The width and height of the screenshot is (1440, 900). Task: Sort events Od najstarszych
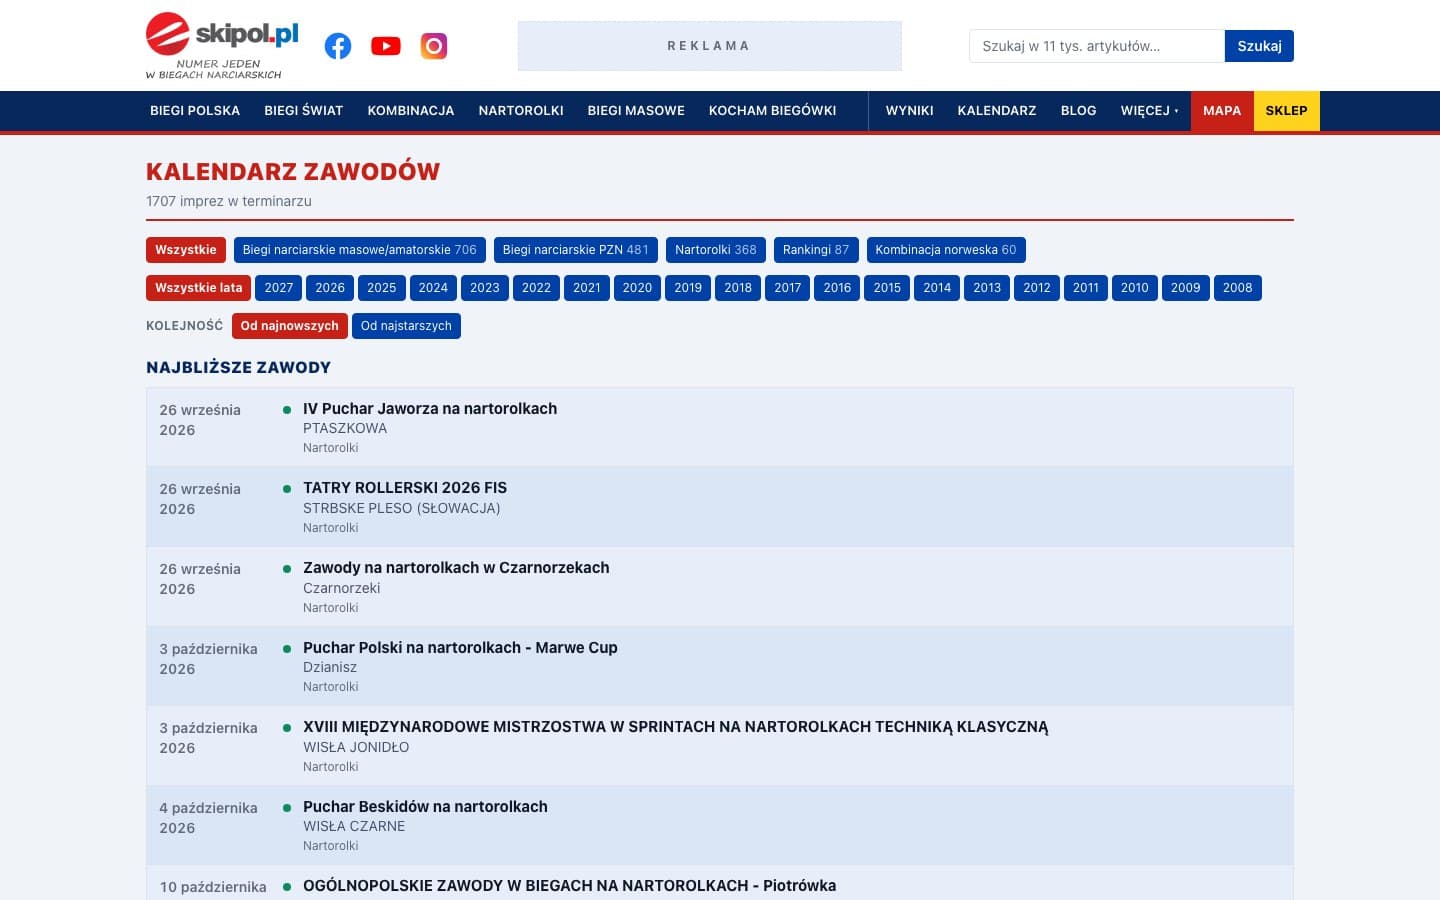pyautogui.click(x=406, y=326)
